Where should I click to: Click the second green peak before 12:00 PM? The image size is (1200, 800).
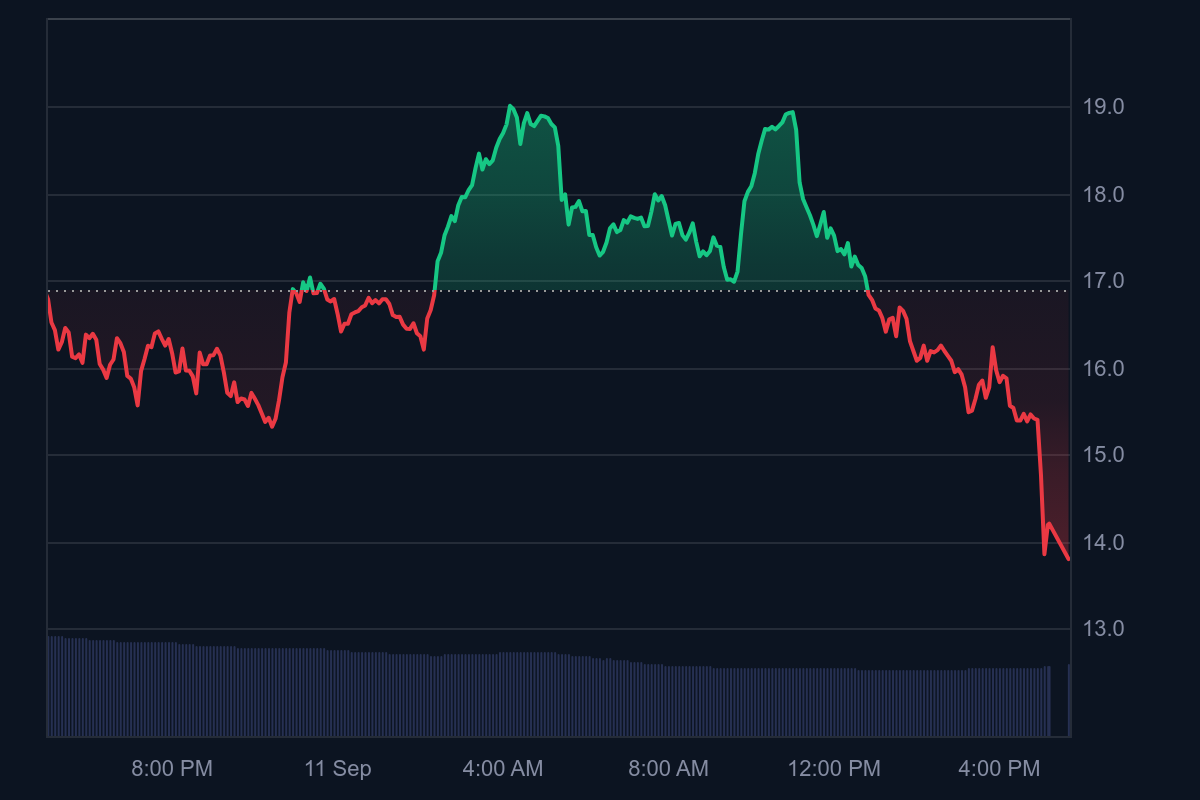click(x=792, y=112)
